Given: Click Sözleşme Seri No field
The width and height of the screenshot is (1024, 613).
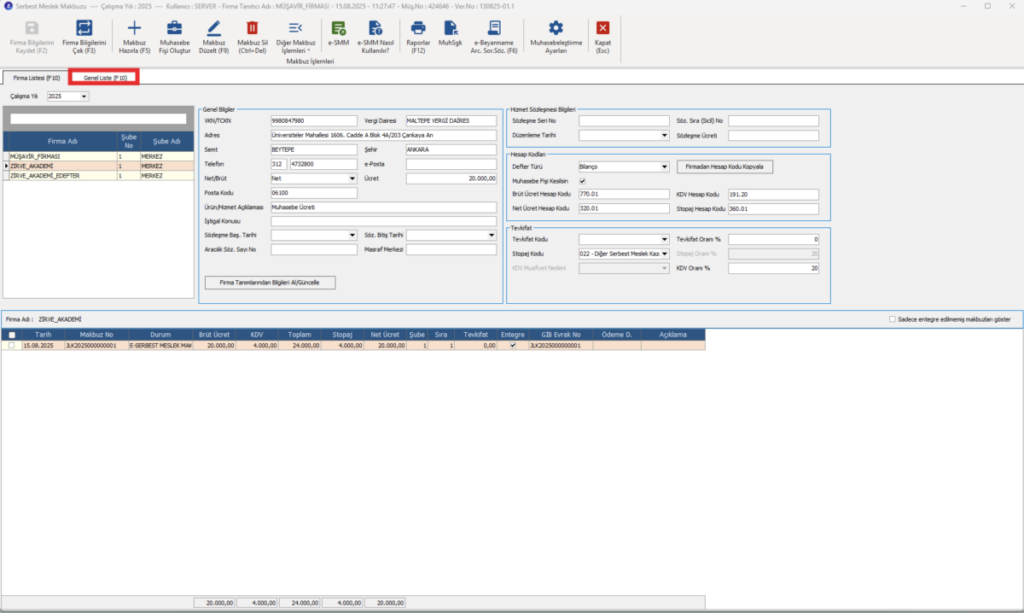Looking at the screenshot, I should [624, 121].
